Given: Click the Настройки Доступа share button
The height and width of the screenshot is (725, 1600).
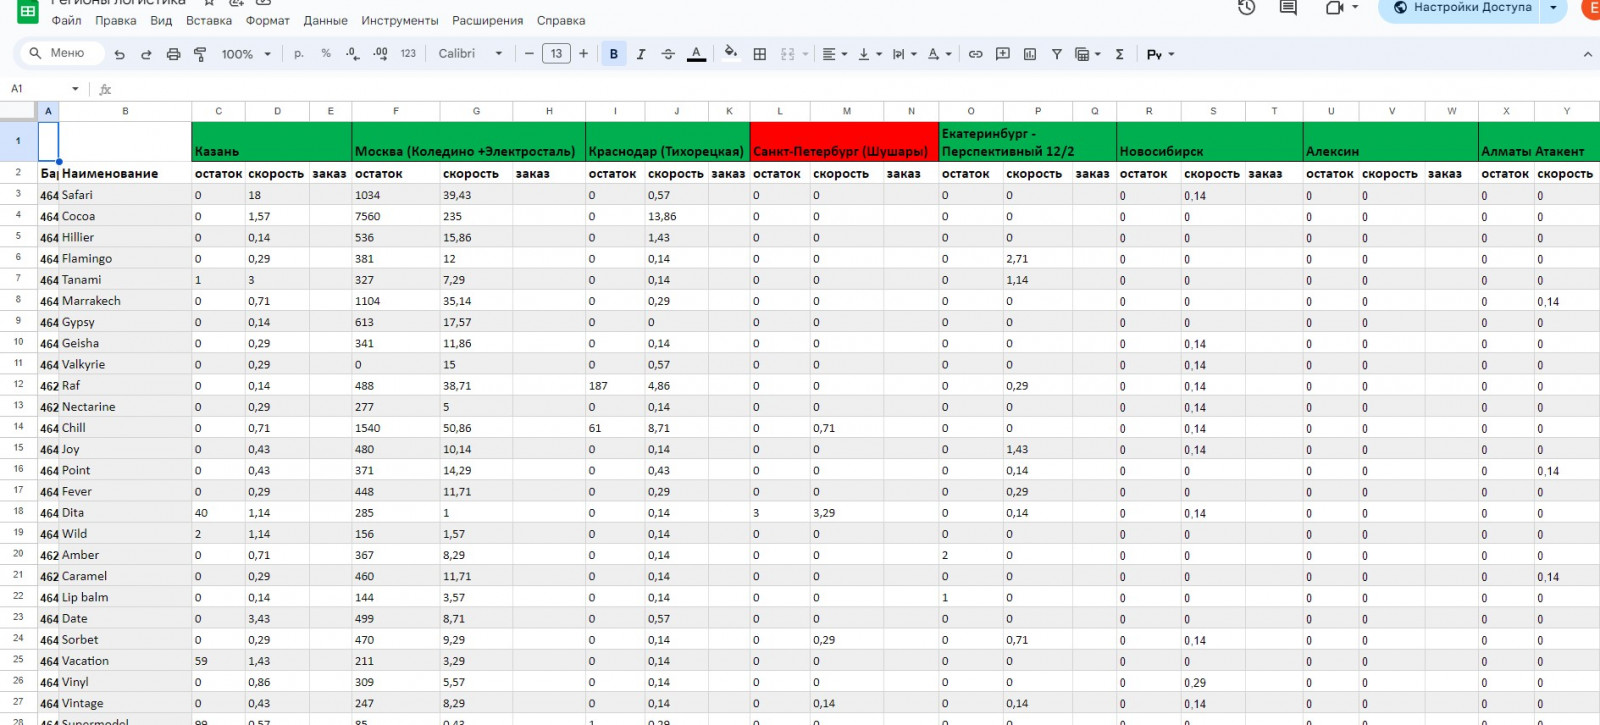Looking at the screenshot, I should (1461, 8).
